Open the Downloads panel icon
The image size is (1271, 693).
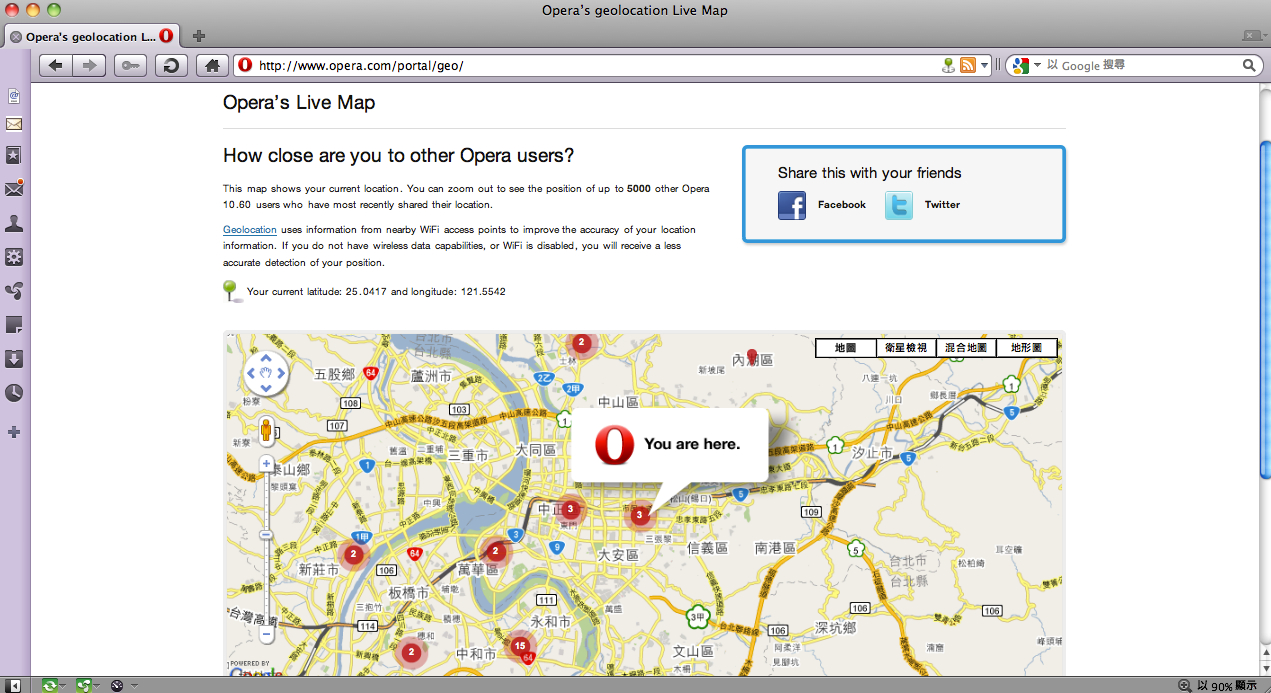14,359
